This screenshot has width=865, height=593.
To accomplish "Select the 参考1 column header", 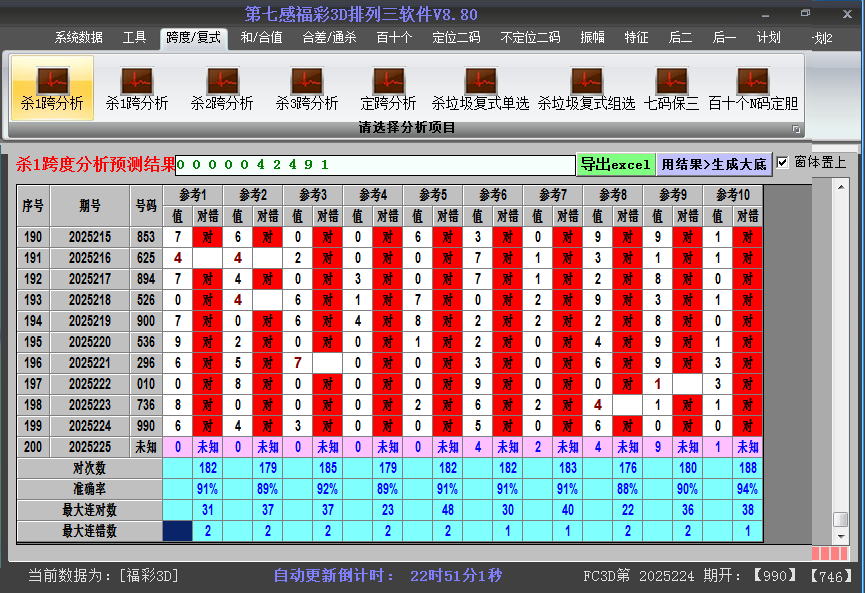I will point(193,194).
